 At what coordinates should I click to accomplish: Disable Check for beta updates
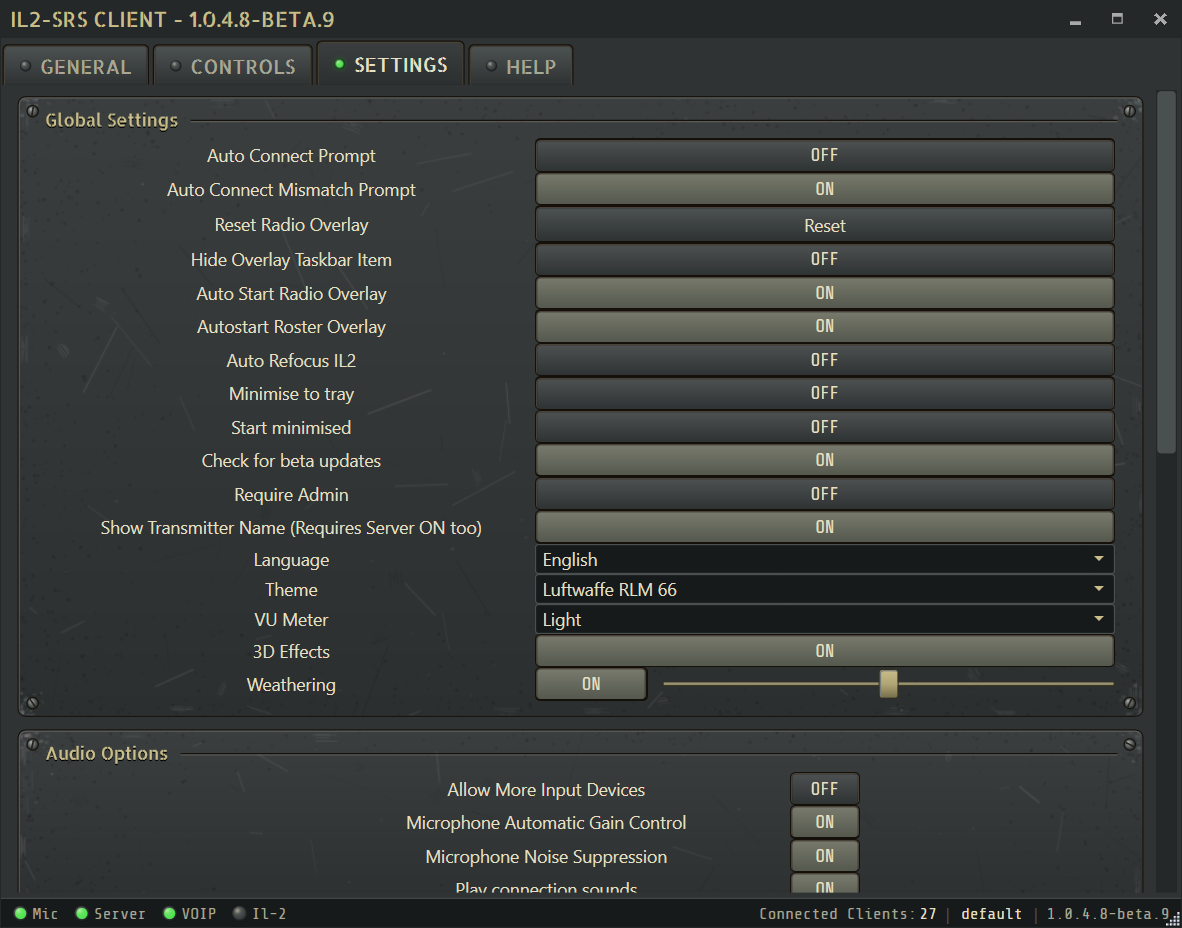[x=825, y=461]
